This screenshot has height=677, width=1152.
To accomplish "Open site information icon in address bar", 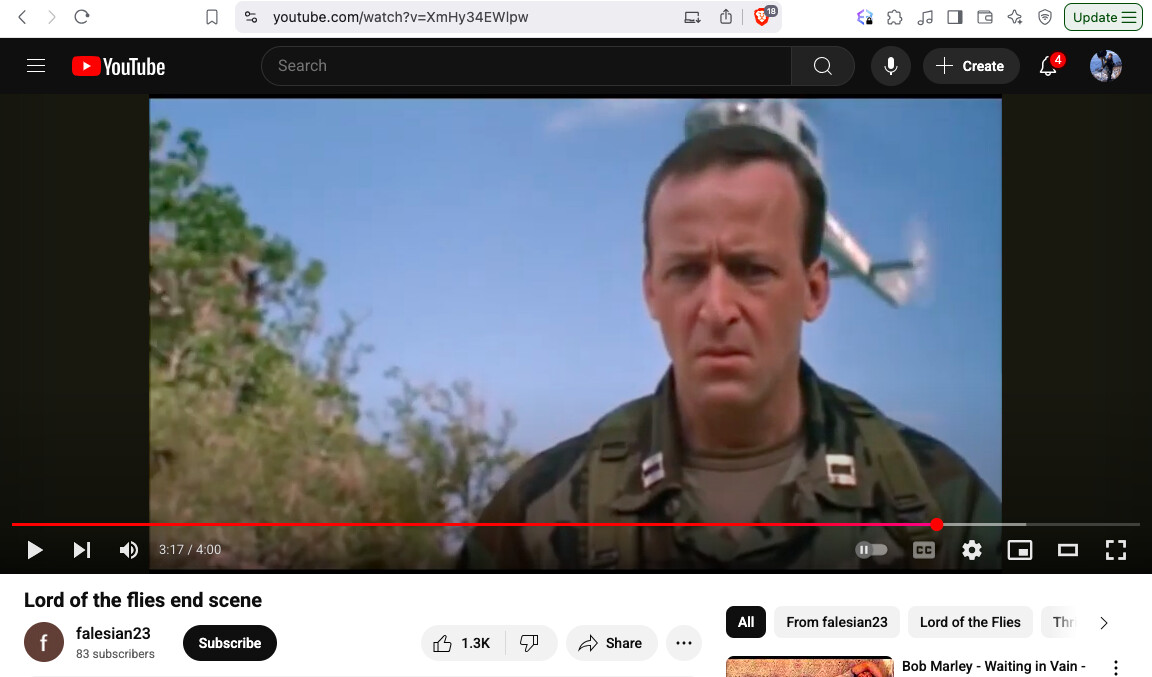I will 251,17.
